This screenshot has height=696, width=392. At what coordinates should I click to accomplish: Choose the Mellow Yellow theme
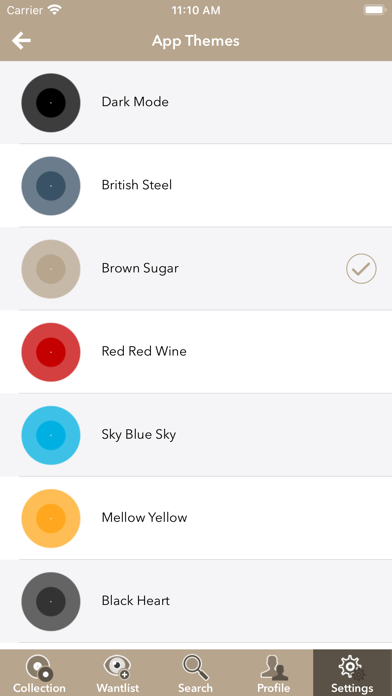coord(196,518)
